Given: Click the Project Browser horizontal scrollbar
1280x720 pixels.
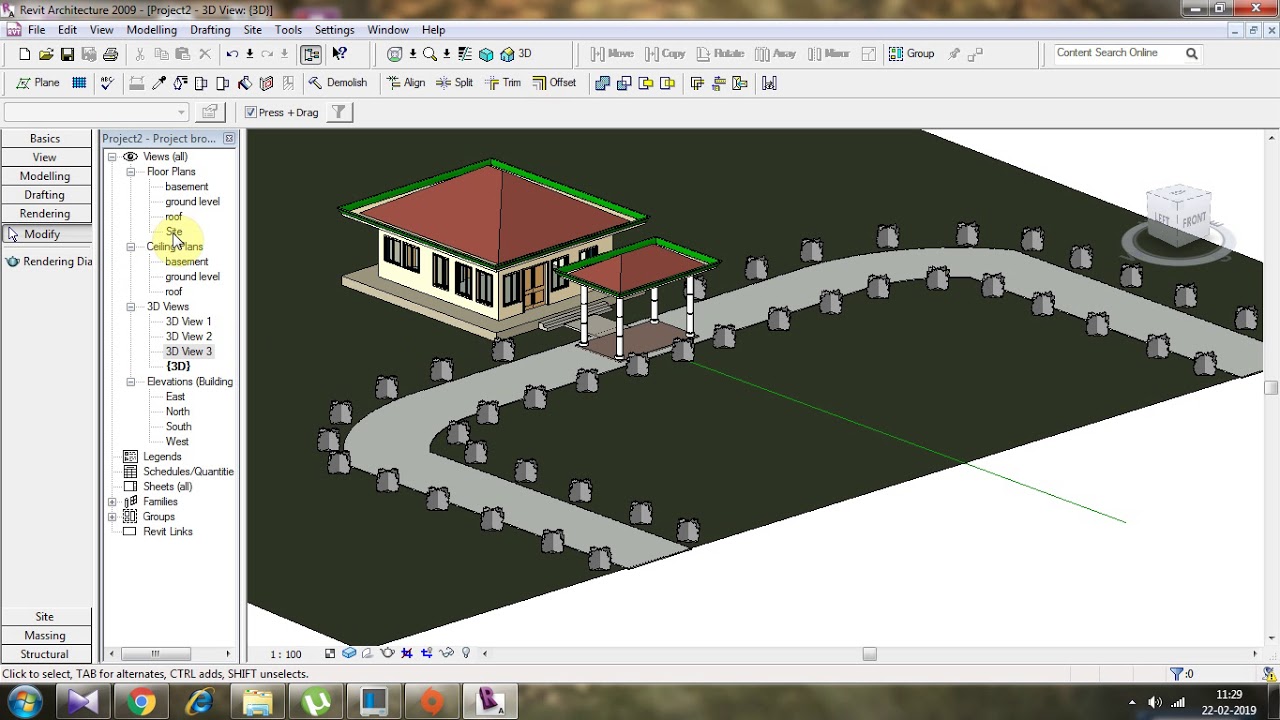Looking at the screenshot, I should point(155,654).
